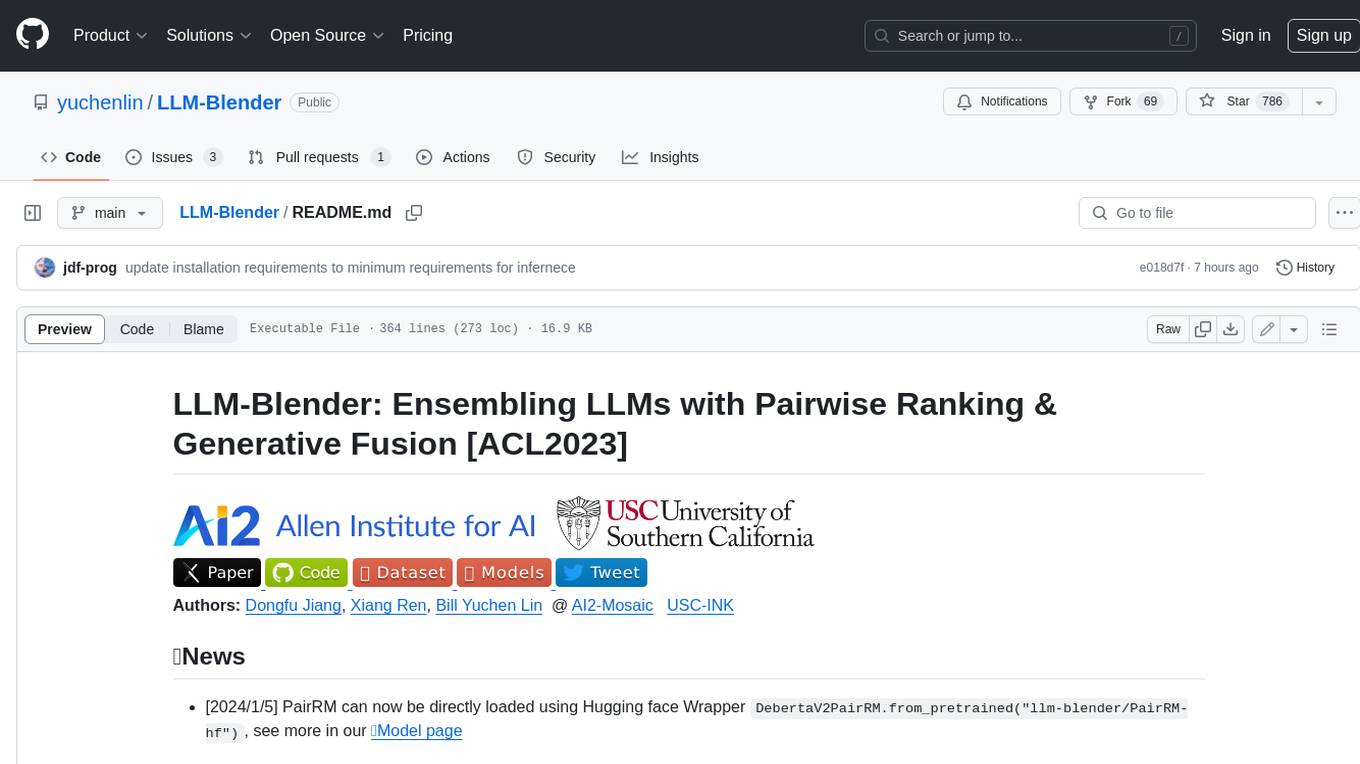This screenshot has height=764, width=1360.
Task: Open author Bill Yuchen Lin's link
Action: (489, 605)
